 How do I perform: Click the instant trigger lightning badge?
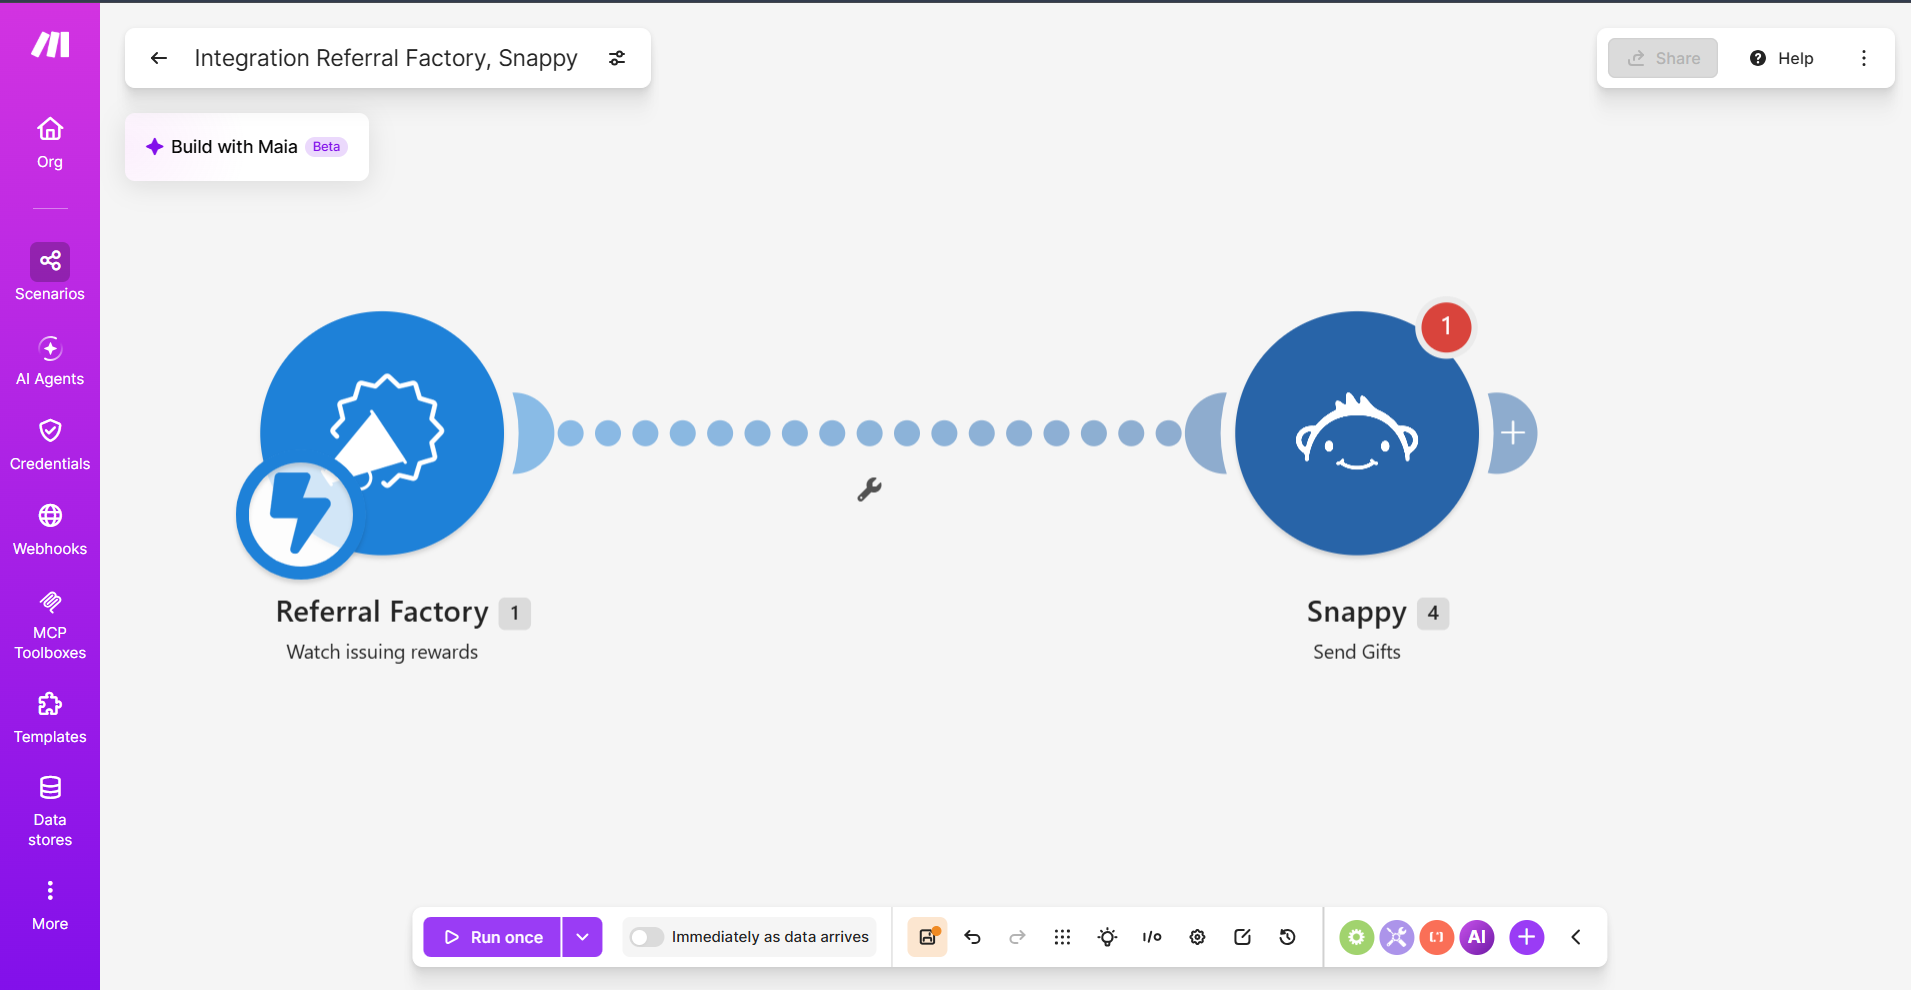(301, 514)
